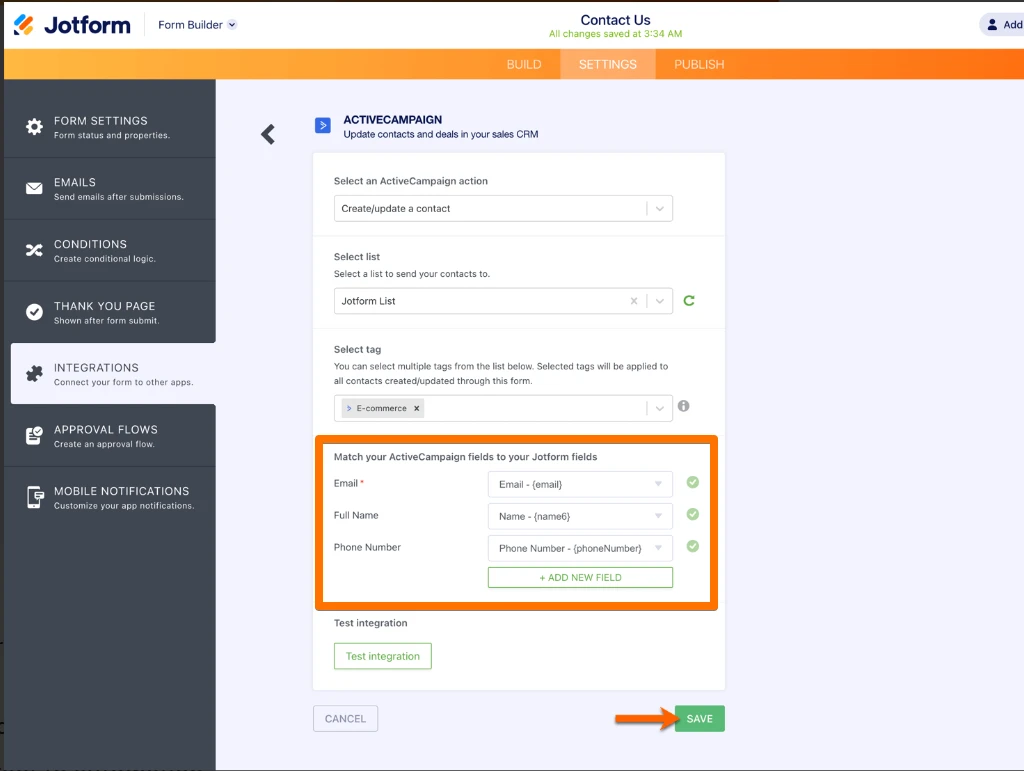Viewport: 1024px width, 771px height.
Task: Click the Test integration button
Action: pos(383,655)
